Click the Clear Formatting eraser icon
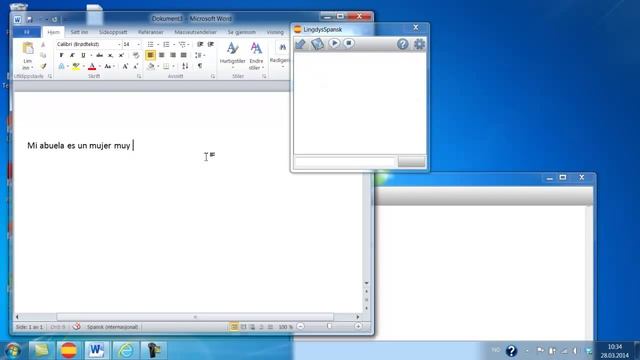Image resolution: width=640 pixels, height=360 pixels. pyautogui.click(x=136, y=55)
